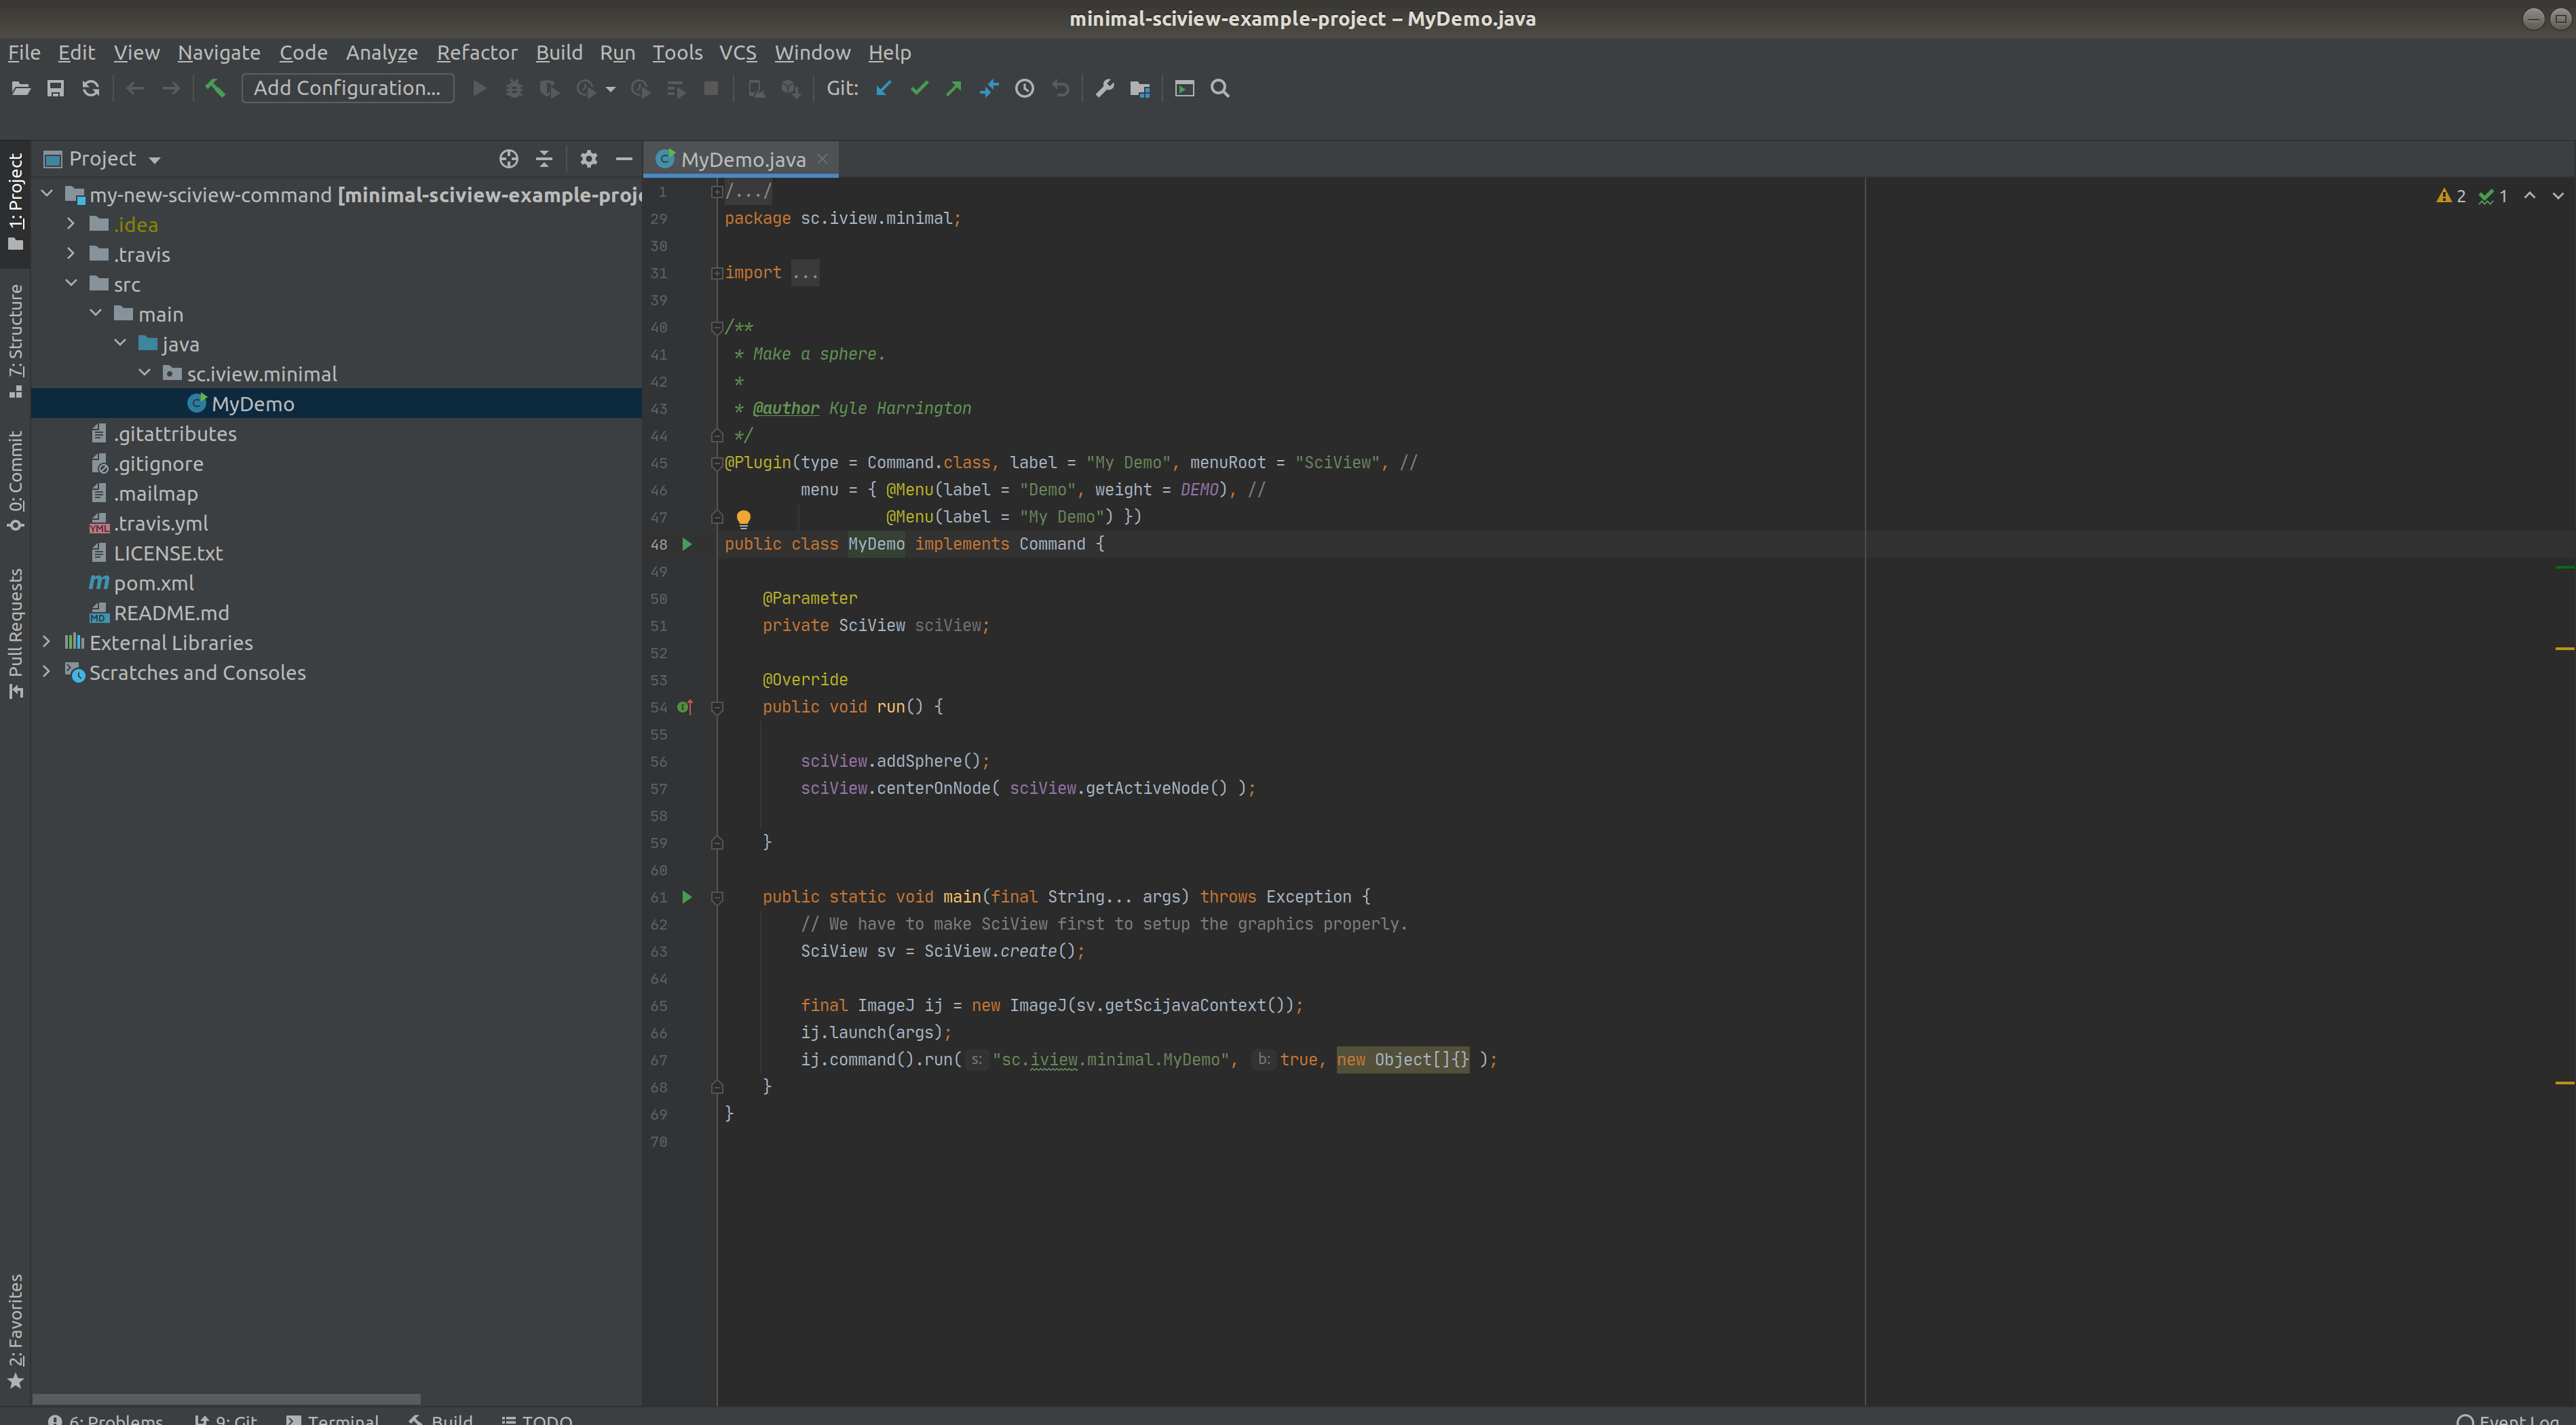The height and width of the screenshot is (1425, 2576).
Task: Click Collapse All icon in Project panel
Action: coord(544,159)
